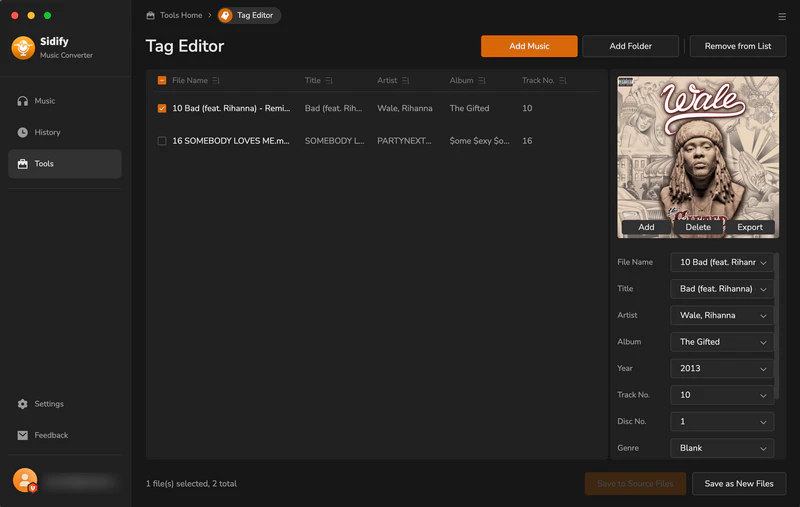This screenshot has width=800, height=507.
Task: Open Feedback in the sidebar
Action: click(65, 436)
